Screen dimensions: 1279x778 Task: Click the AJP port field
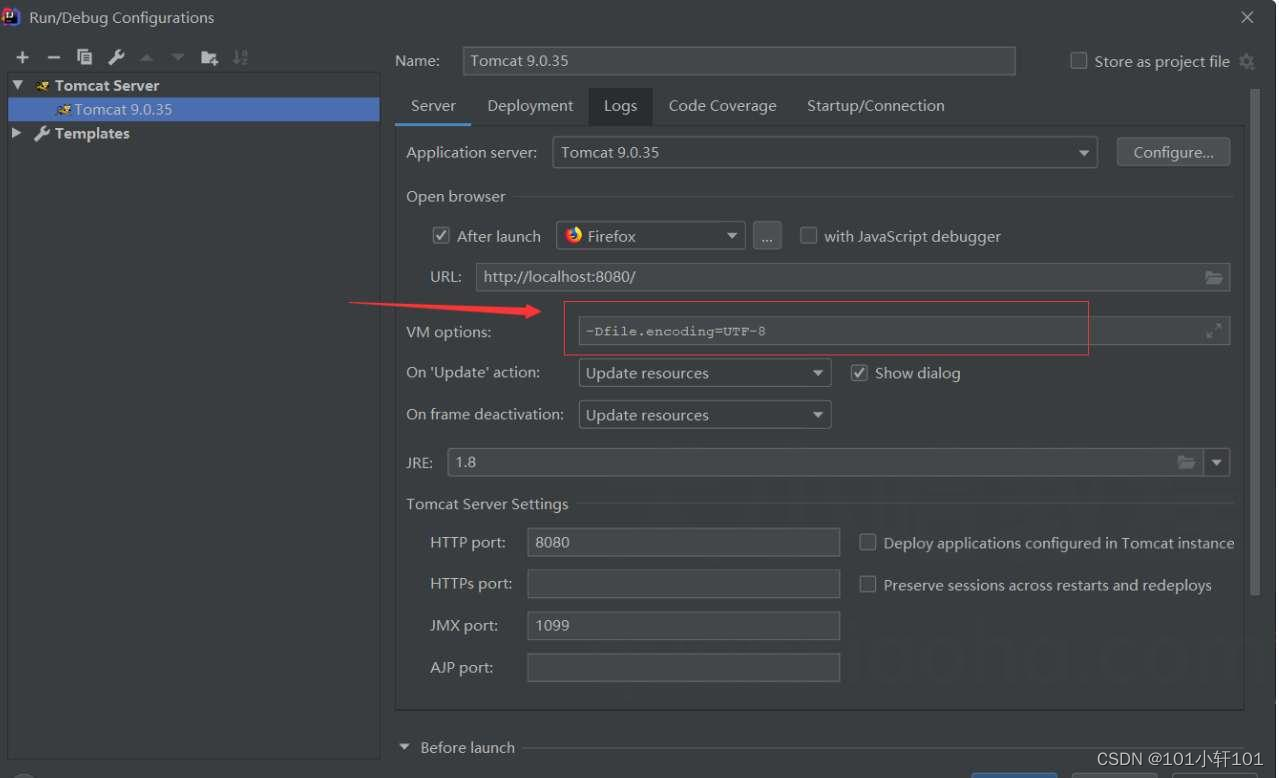[x=683, y=668]
